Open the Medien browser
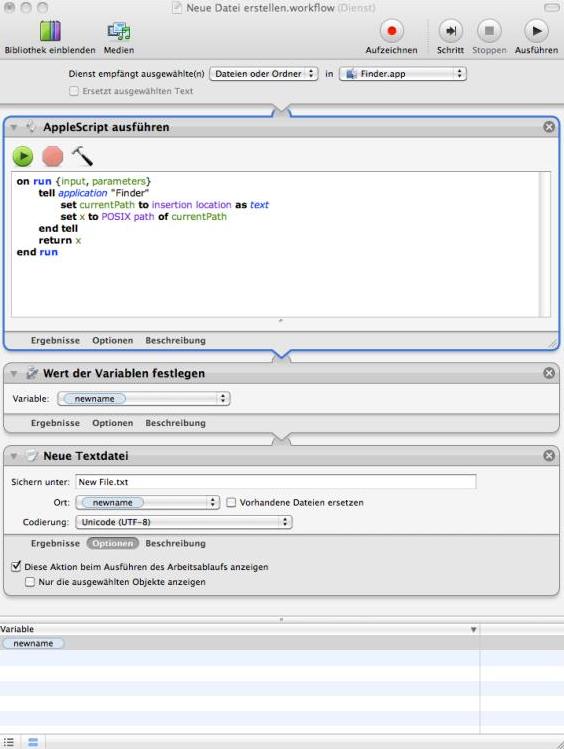This screenshot has height=749, width=564. pyautogui.click(x=118, y=32)
